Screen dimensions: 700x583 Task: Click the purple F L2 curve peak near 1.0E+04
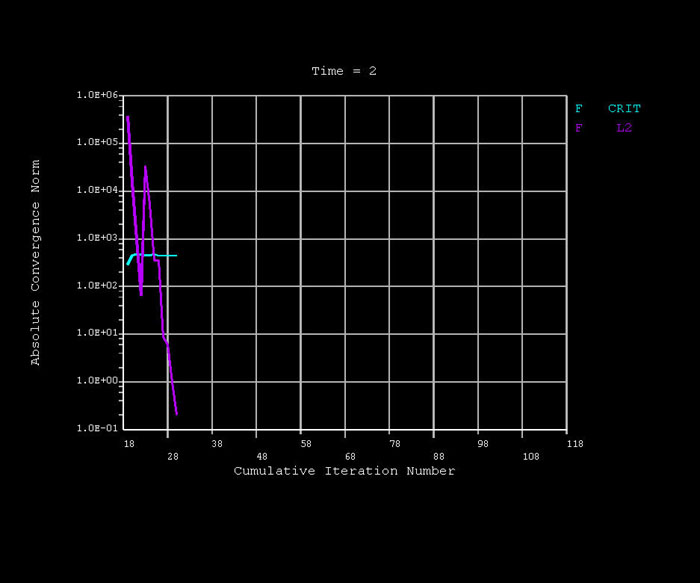click(x=146, y=168)
